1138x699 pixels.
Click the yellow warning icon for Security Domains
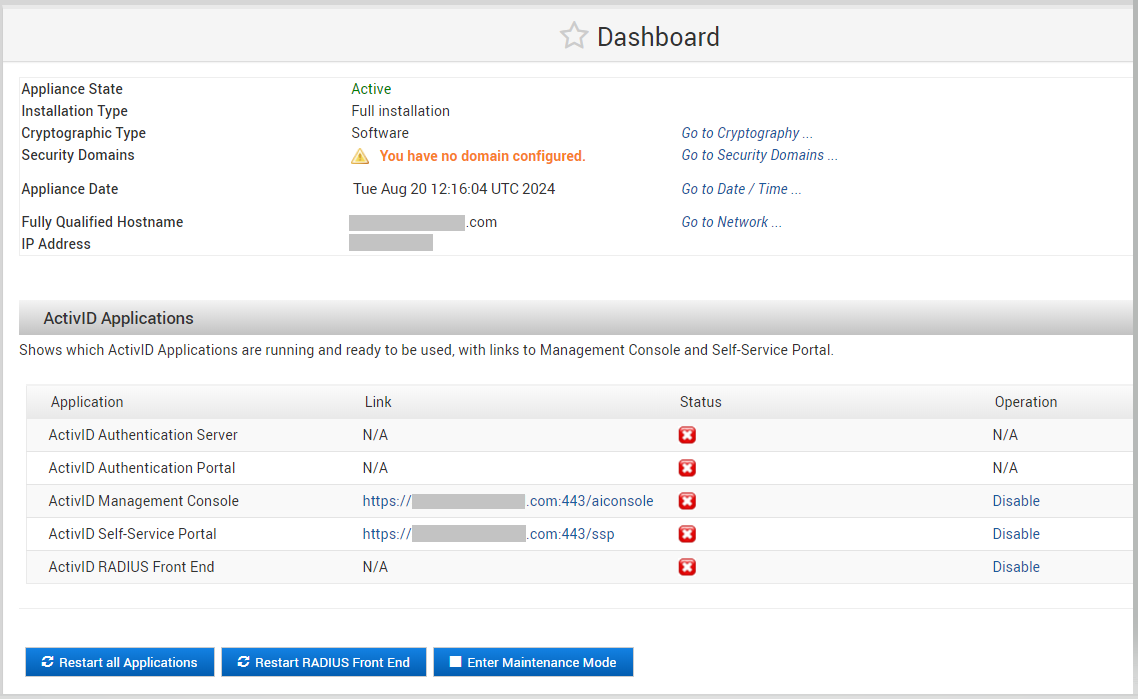pyautogui.click(x=360, y=156)
